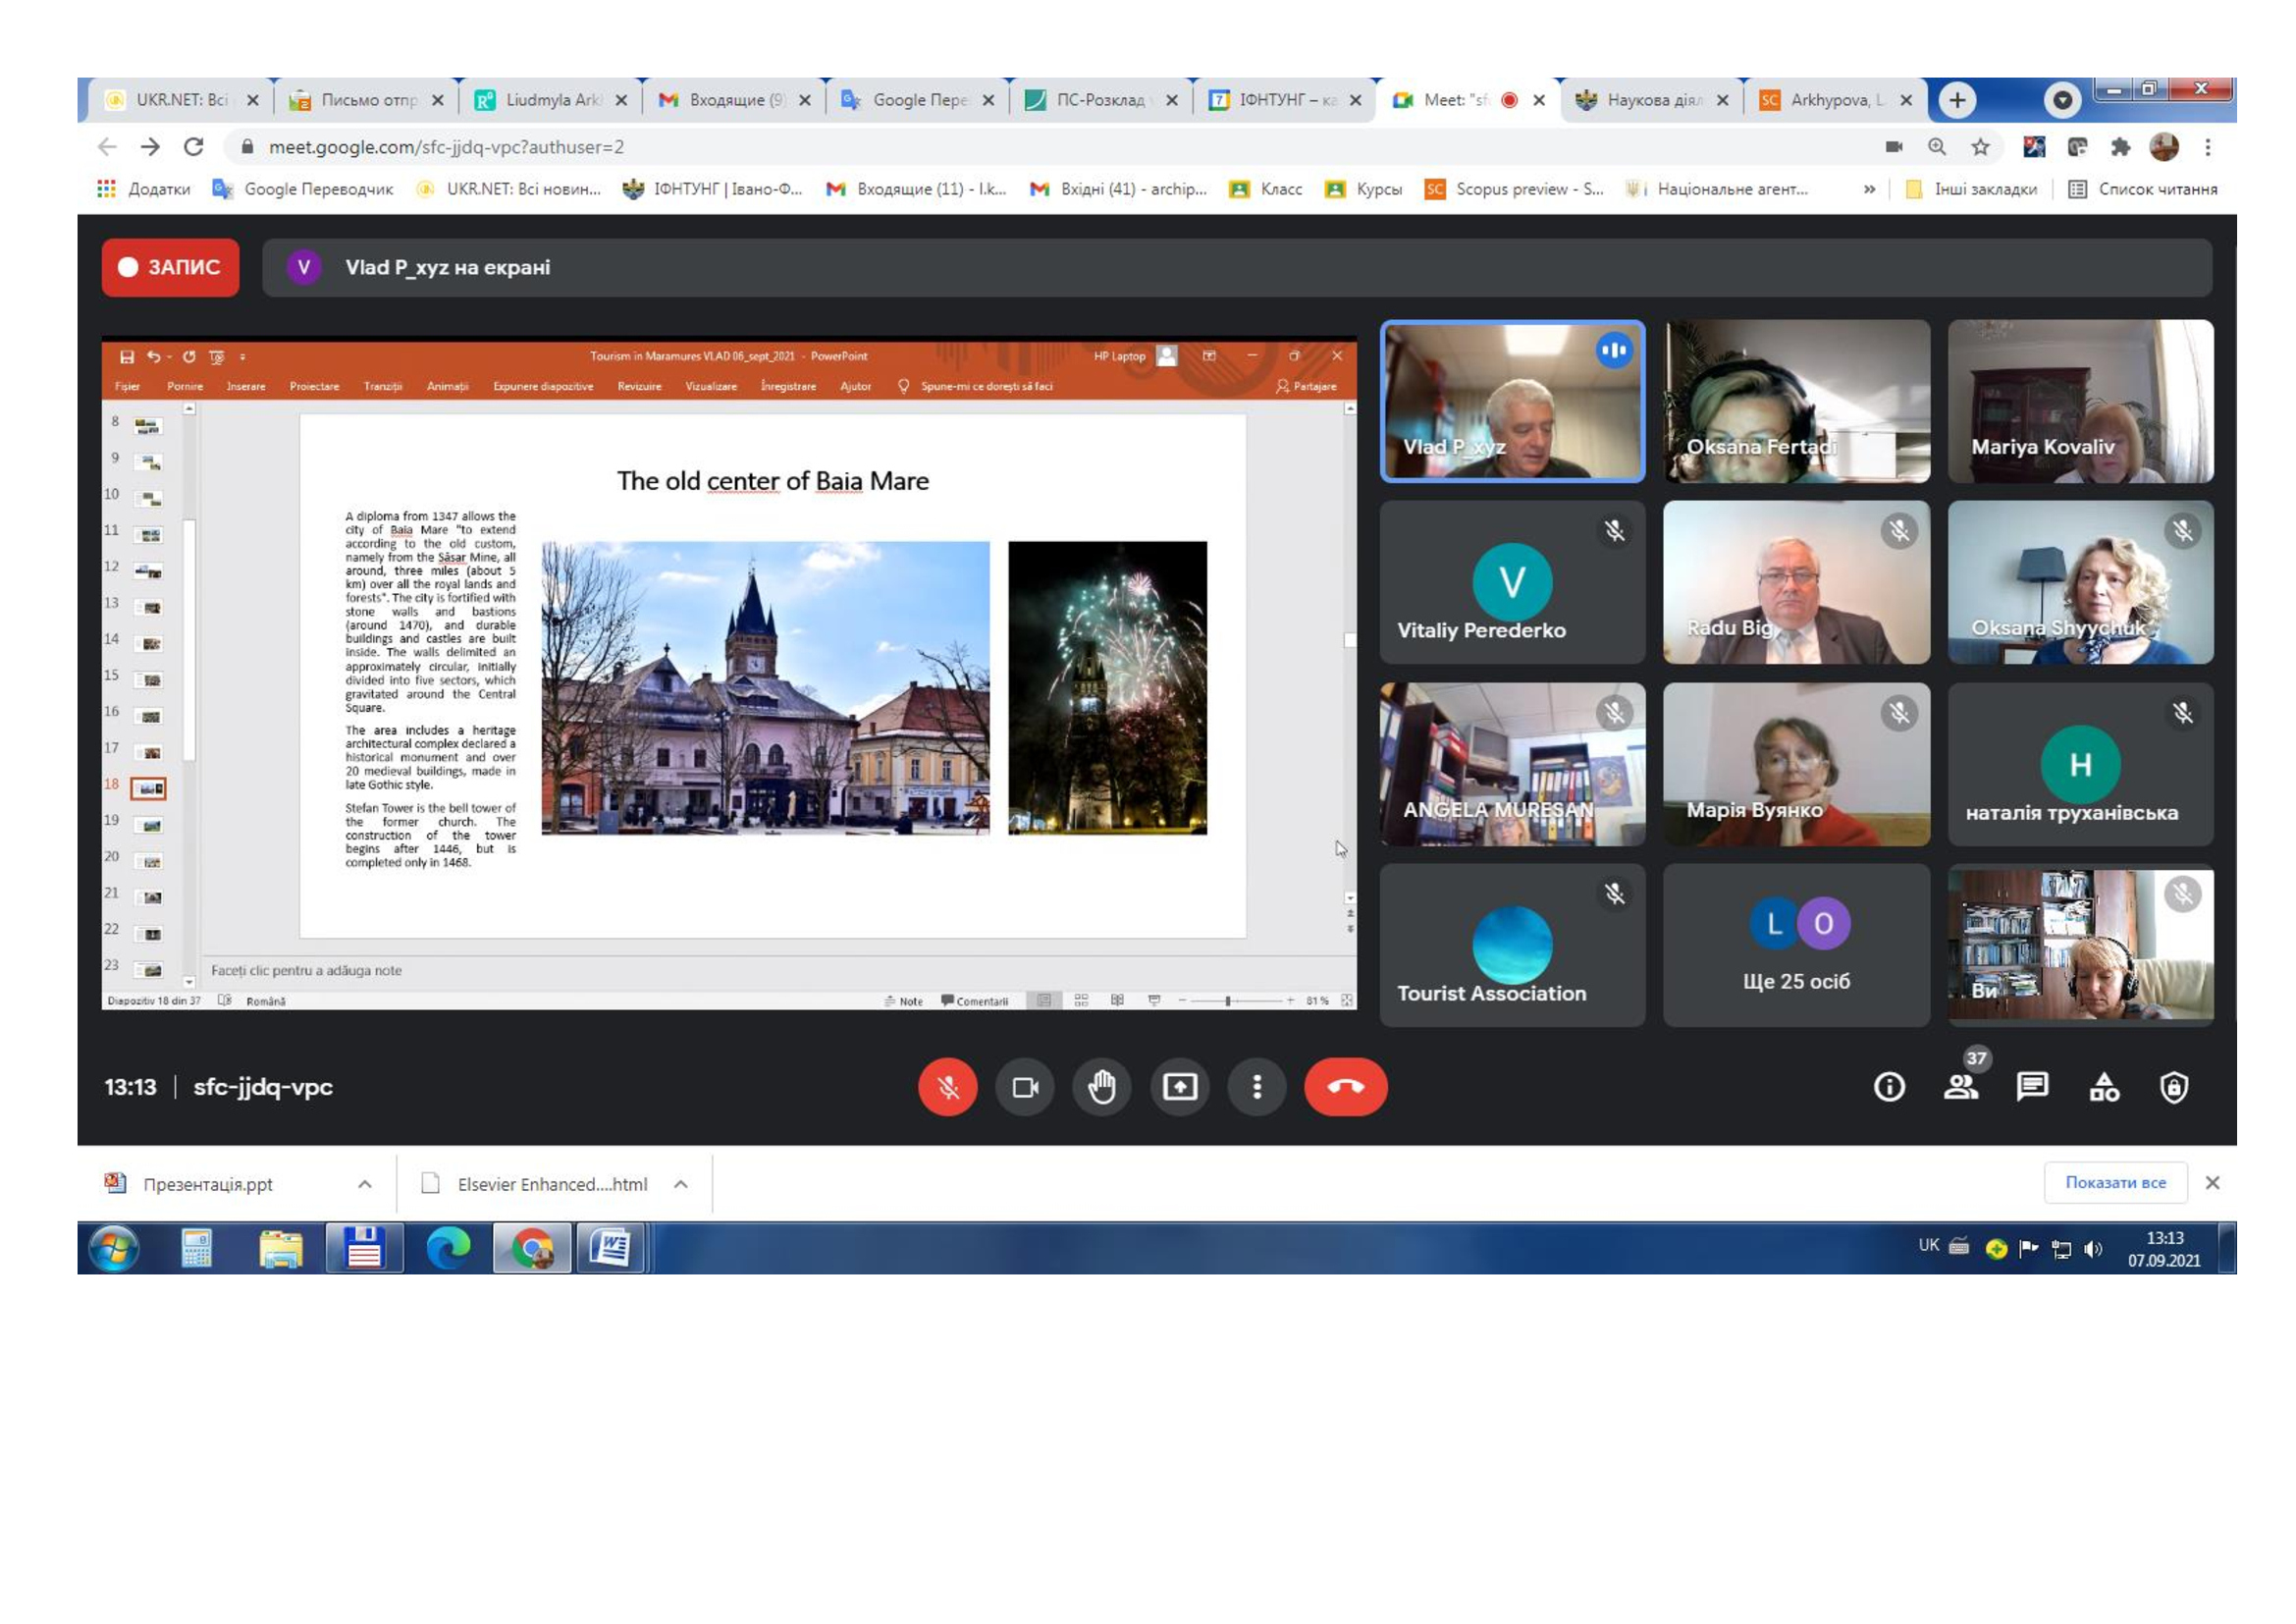Open Microsoft Edge from taskbar
This screenshot has width=2296, height=1624.
447,1248
